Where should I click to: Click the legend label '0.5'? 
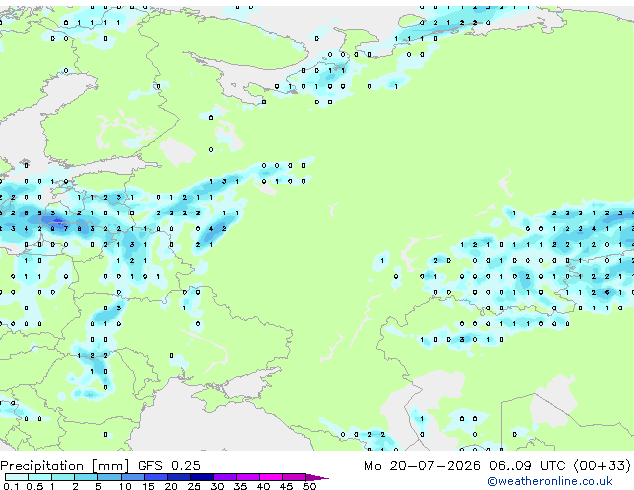pos(35,486)
